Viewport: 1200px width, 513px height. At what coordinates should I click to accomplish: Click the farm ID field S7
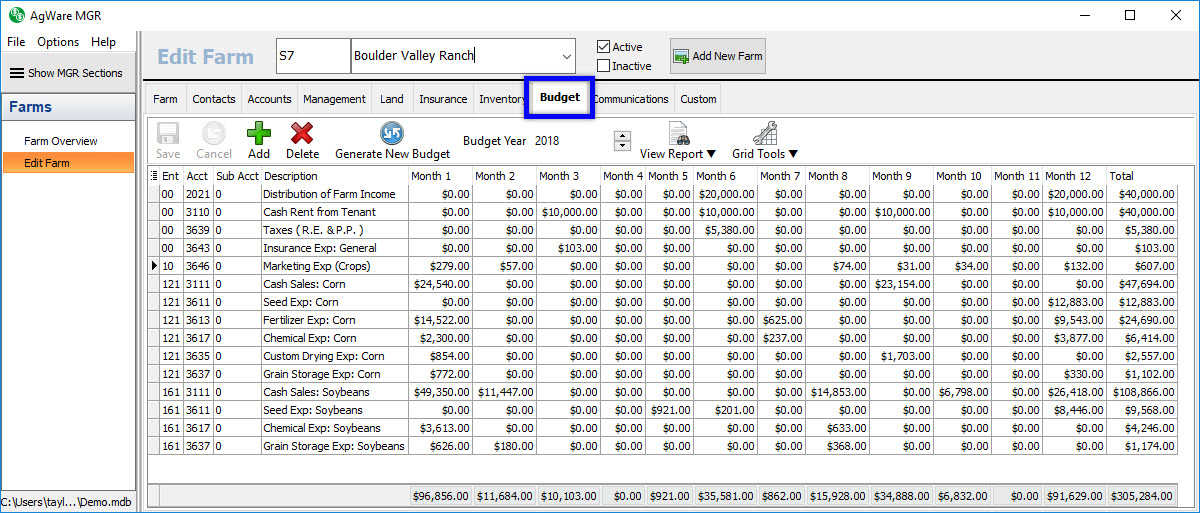click(312, 57)
